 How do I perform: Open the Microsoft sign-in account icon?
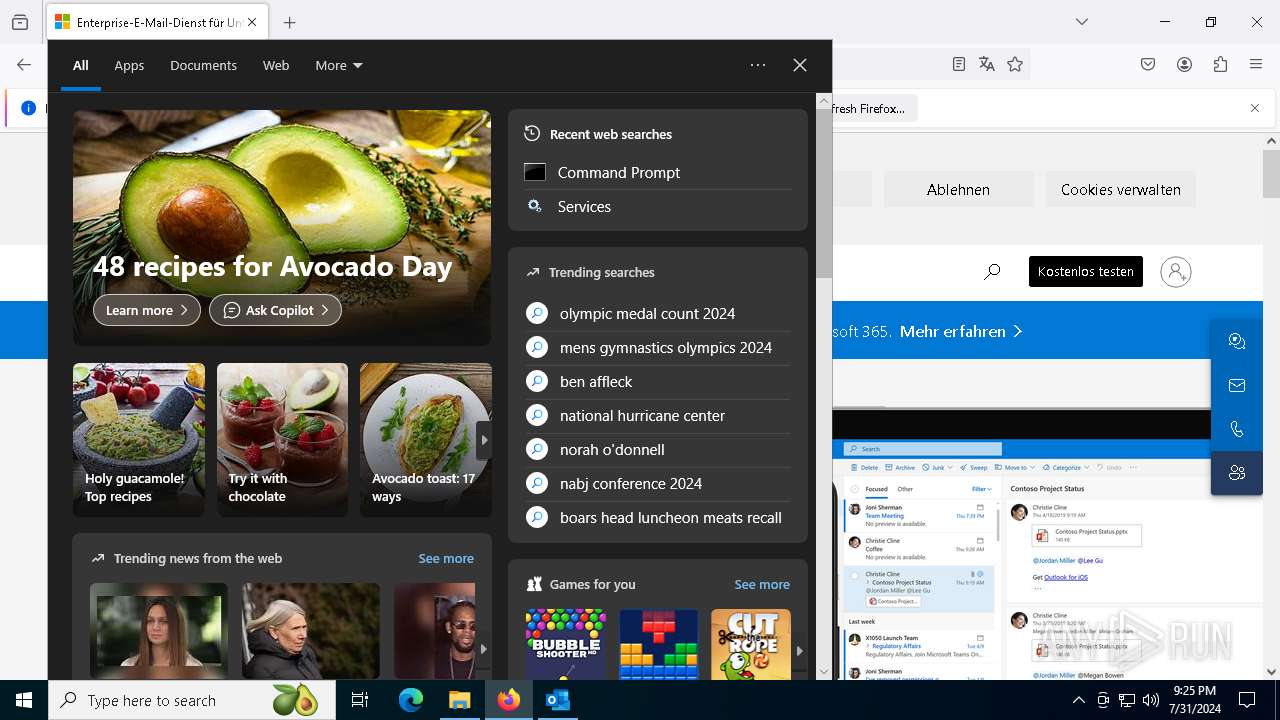pyautogui.click(x=1176, y=271)
